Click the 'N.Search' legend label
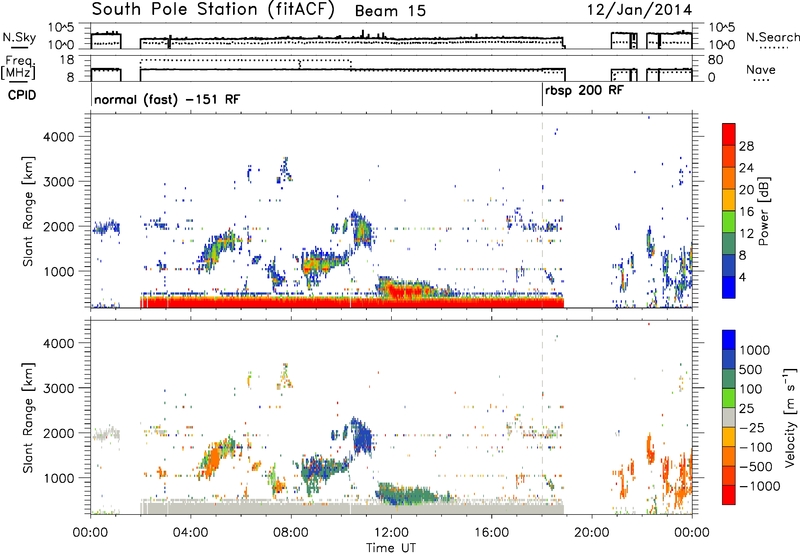 [x=772, y=37]
